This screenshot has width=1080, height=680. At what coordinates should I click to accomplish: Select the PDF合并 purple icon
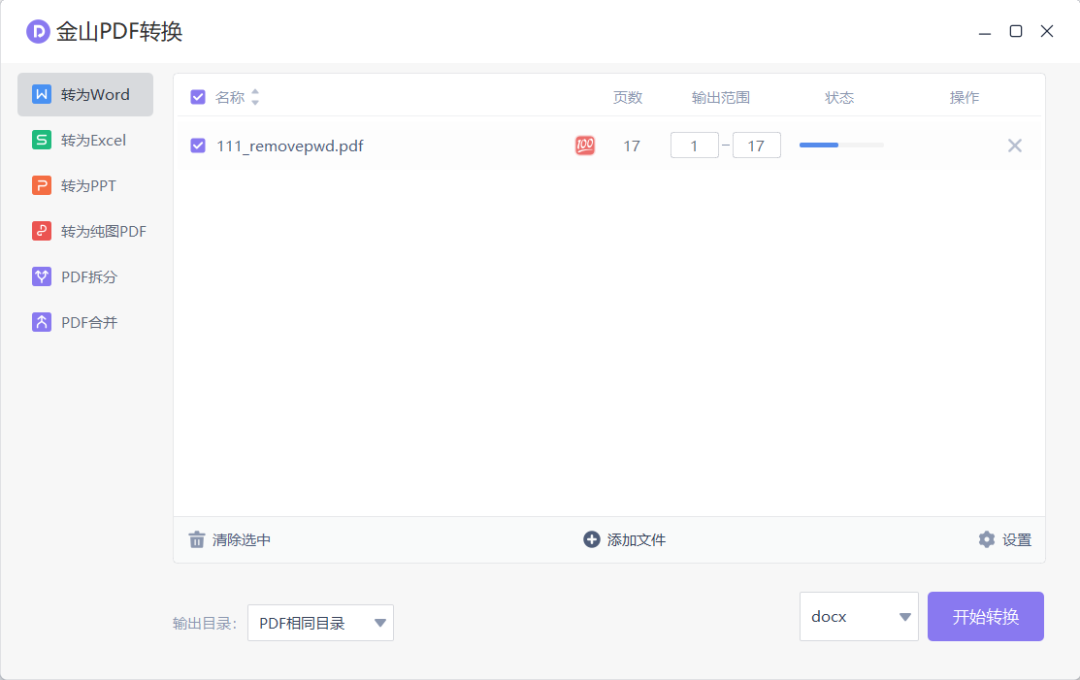coord(41,322)
